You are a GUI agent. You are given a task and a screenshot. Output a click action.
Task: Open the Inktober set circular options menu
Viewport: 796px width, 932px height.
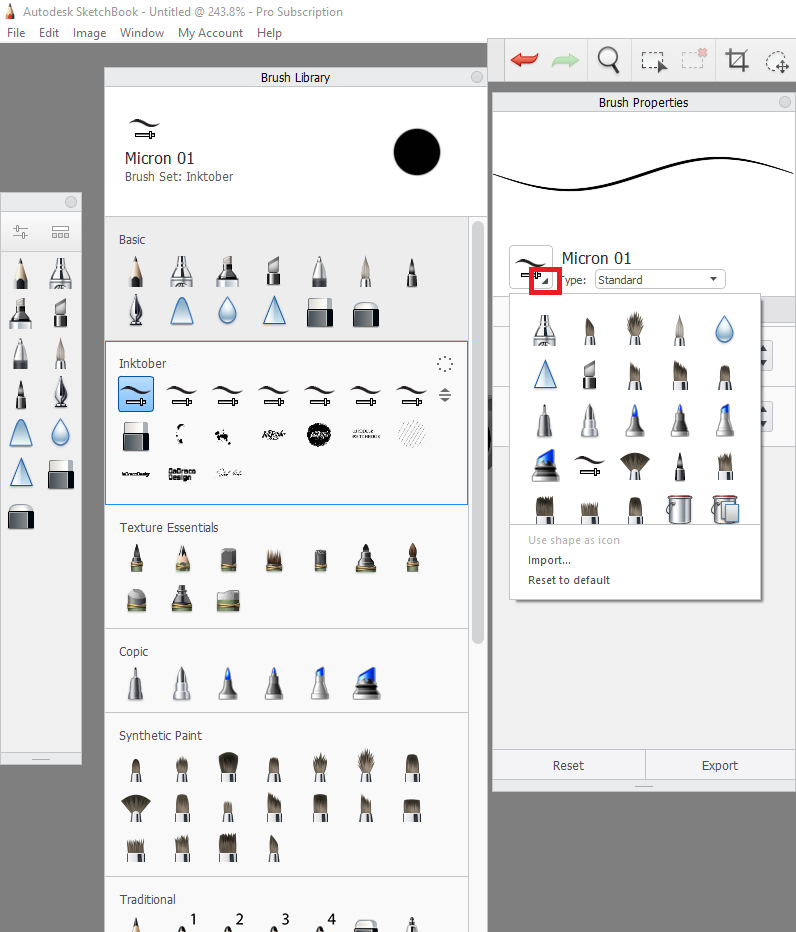coord(445,364)
